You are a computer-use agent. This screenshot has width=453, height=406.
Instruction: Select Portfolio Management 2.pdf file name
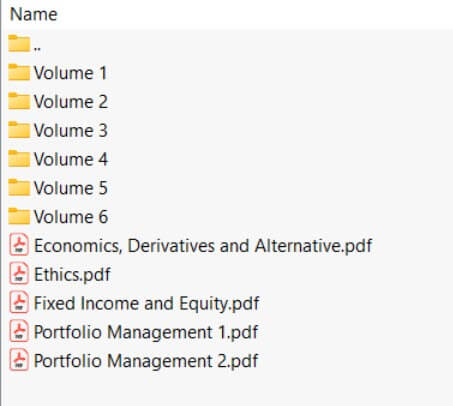[x=146, y=361]
